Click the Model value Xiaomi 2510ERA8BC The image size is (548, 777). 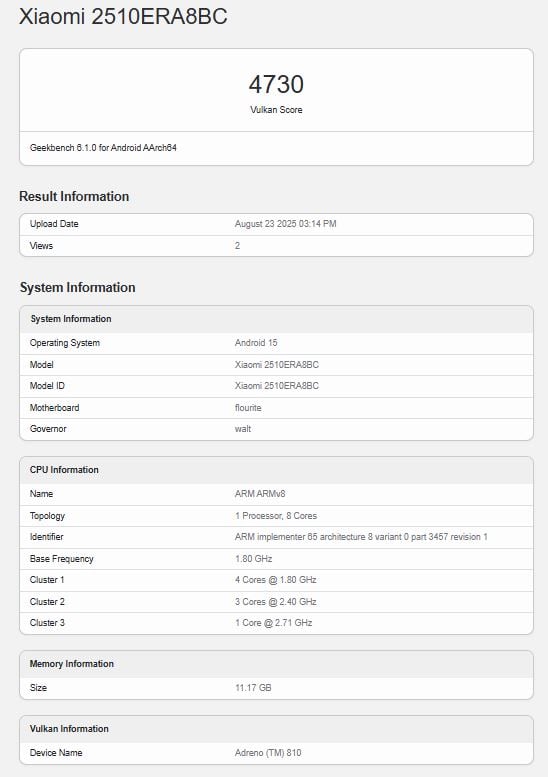coord(276,365)
